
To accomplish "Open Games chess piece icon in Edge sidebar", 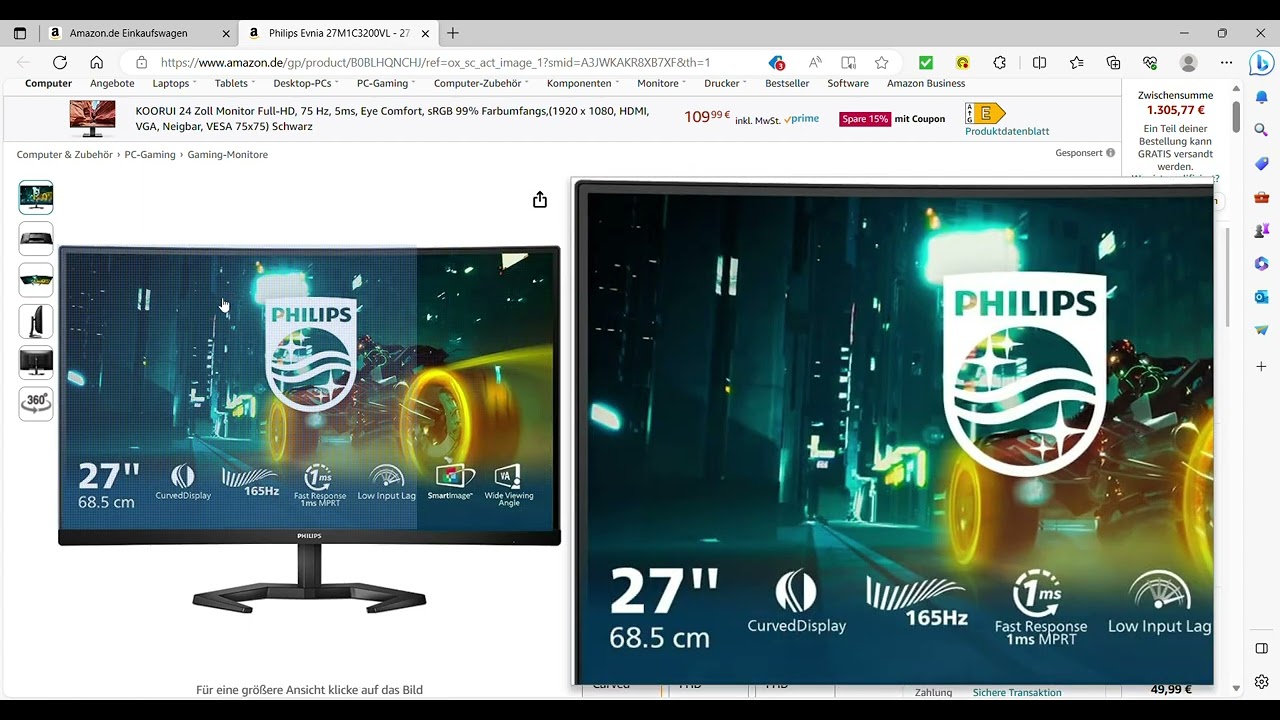I will pyautogui.click(x=1262, y=230).
